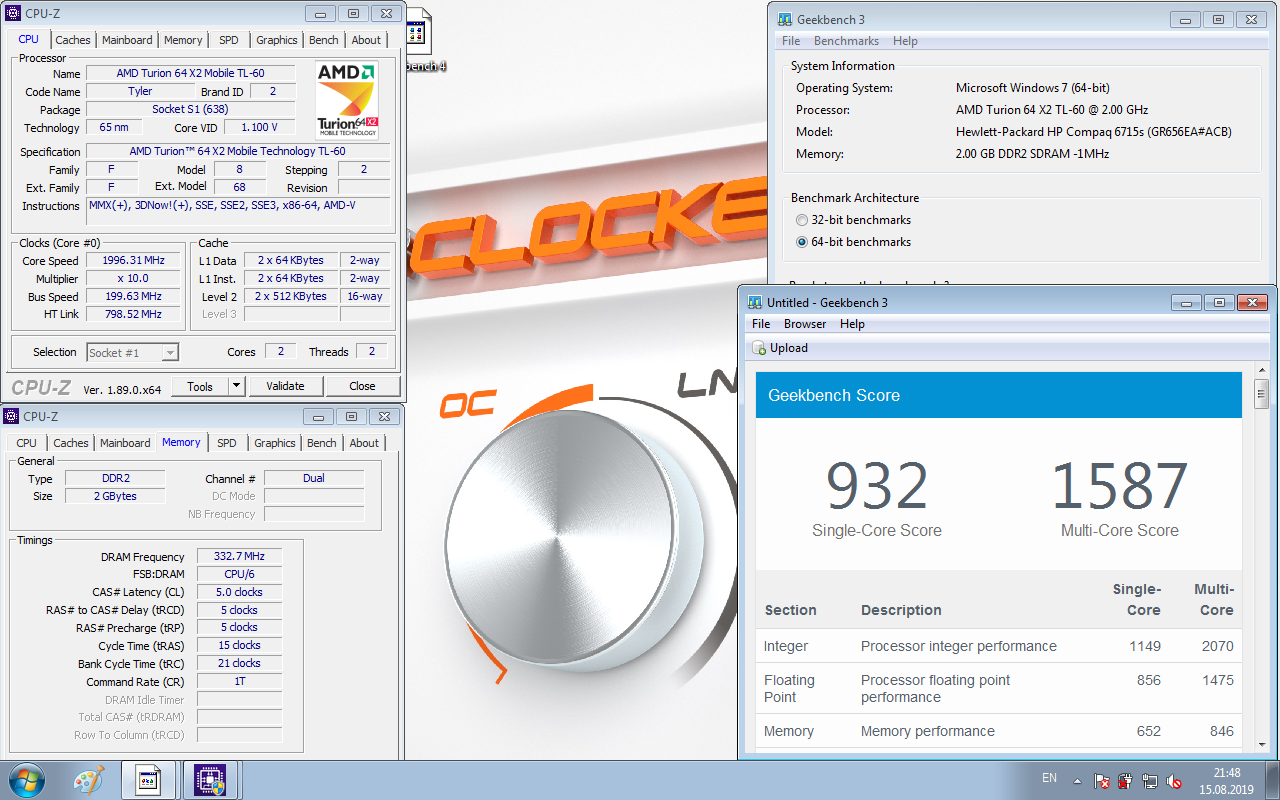Open Help menu in Untitled Geekbench window
The height and width of the screenshot is (800, 1280).
(x=852, y=324)
